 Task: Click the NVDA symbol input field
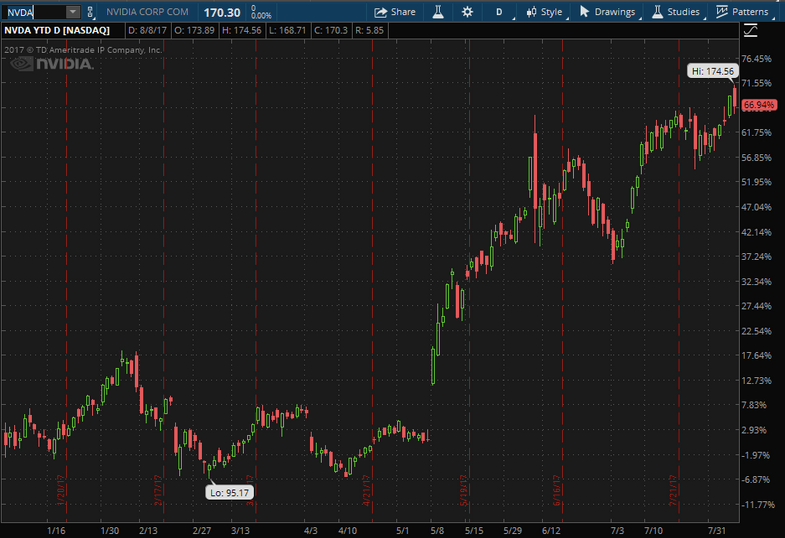tap(35, 12)
